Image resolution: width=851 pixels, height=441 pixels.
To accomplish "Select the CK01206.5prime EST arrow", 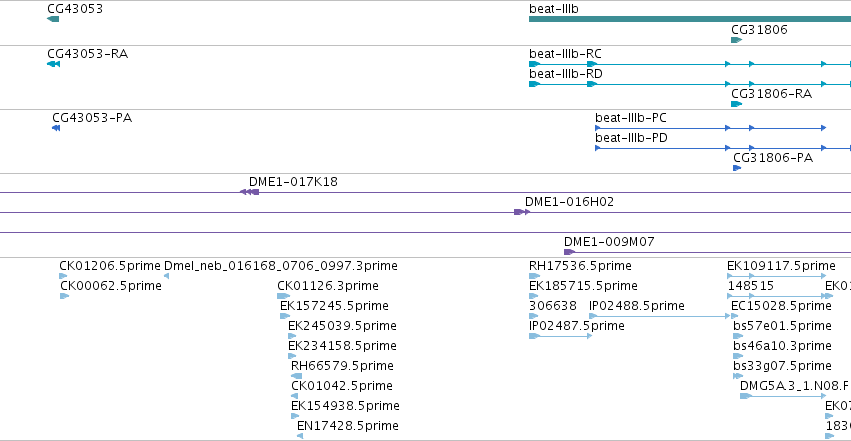I will (x=63, y=276).
